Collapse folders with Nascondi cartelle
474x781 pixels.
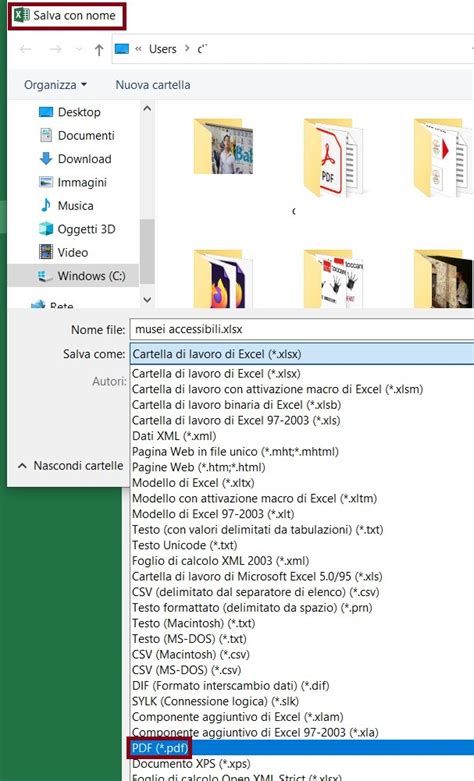pyautogui.click(x=70, y=466)
